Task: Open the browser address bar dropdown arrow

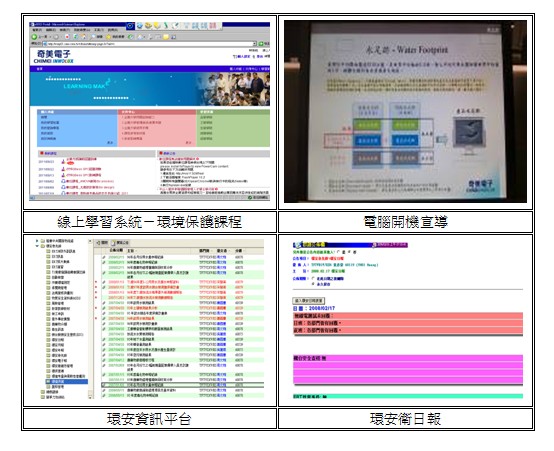Action: click(255, 43)
